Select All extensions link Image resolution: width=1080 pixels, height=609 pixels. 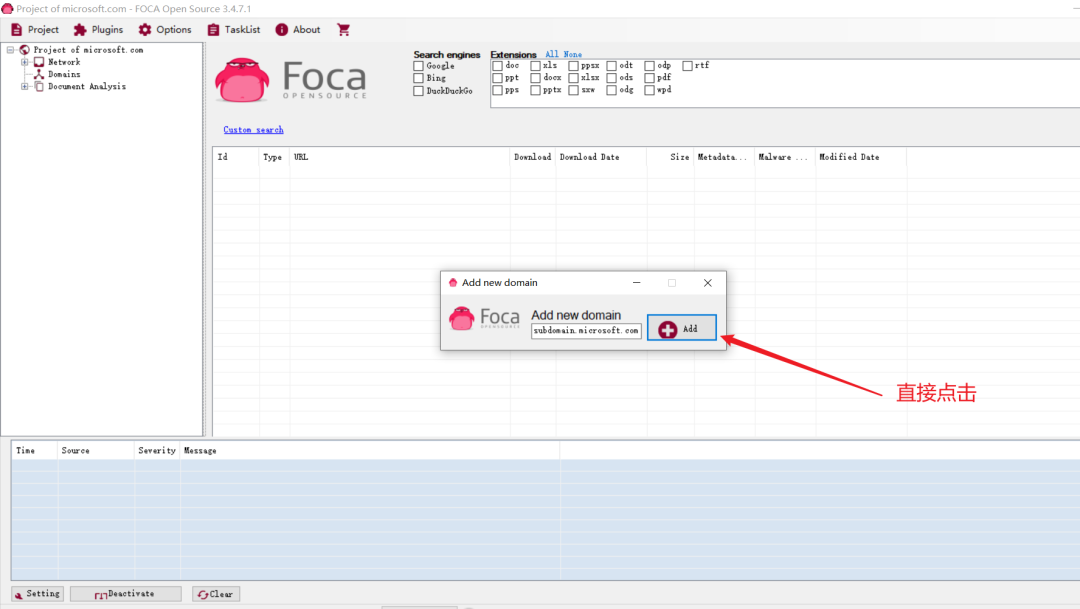pyautogui.click(x=552, y=54)
